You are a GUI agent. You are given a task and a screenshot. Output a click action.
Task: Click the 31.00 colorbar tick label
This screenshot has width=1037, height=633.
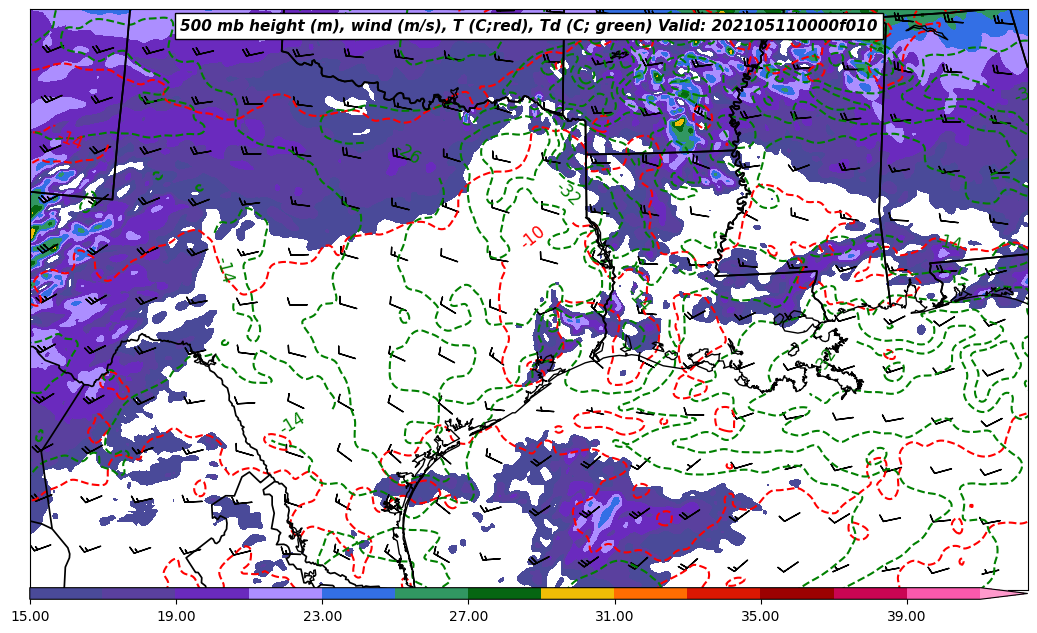[x=614, y=616]
